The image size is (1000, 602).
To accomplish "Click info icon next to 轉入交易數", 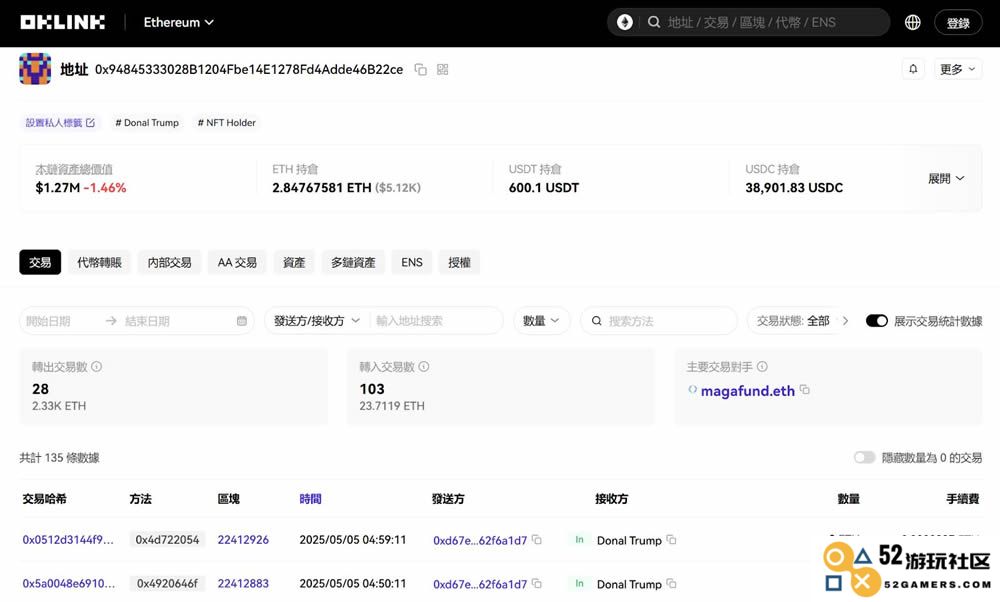I will pyautogui.click(x=424, y=367).
